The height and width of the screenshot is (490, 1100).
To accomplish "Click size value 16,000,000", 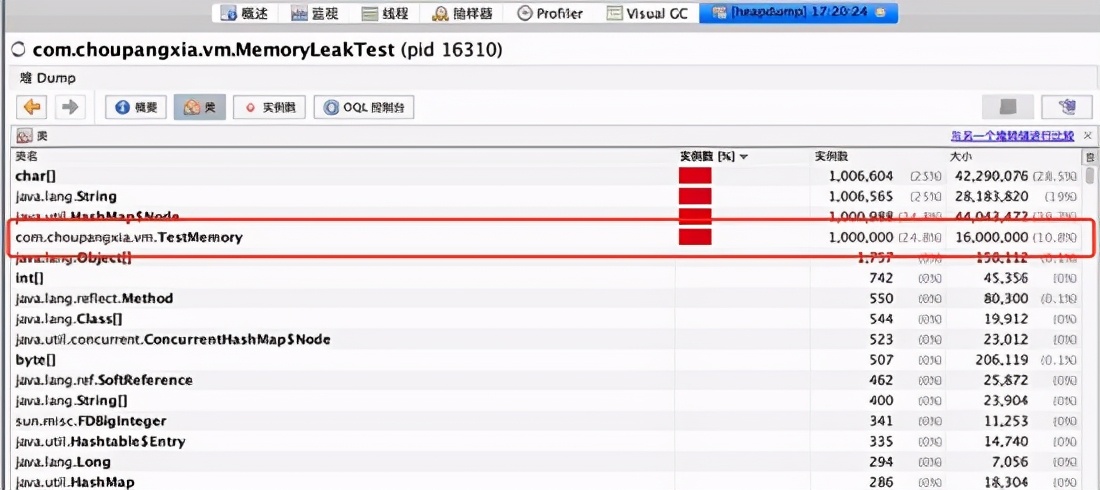I will point(992,237).
